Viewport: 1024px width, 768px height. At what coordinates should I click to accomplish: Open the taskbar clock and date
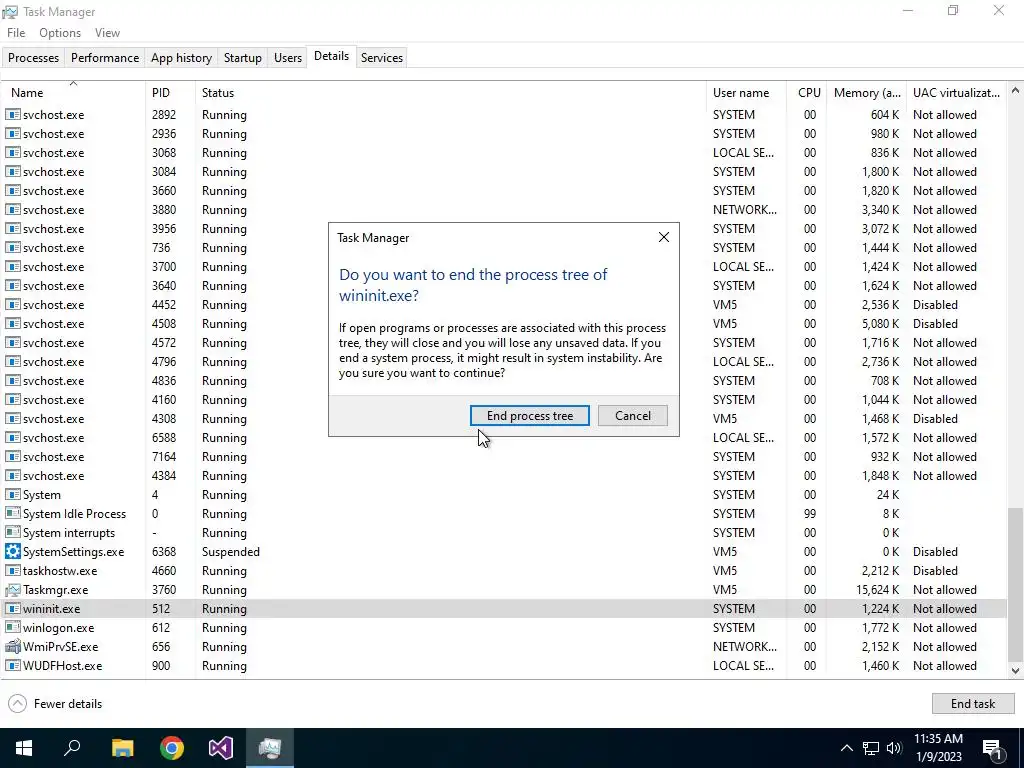click(x=938, y=748)
